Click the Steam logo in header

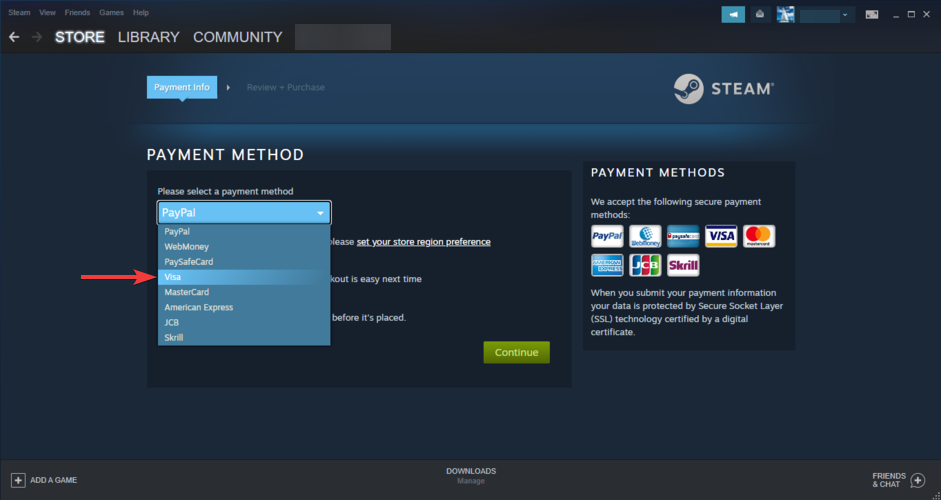point(724,89)
